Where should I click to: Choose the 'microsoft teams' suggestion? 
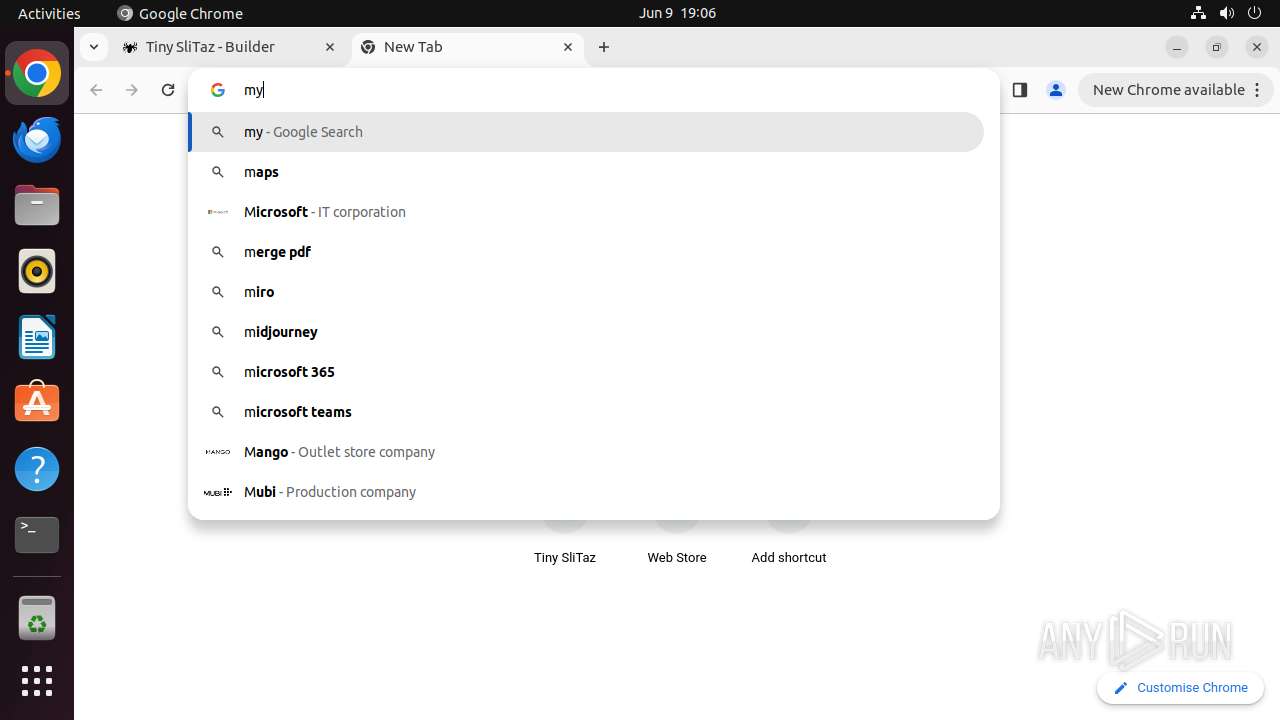(x=586, y=412)
